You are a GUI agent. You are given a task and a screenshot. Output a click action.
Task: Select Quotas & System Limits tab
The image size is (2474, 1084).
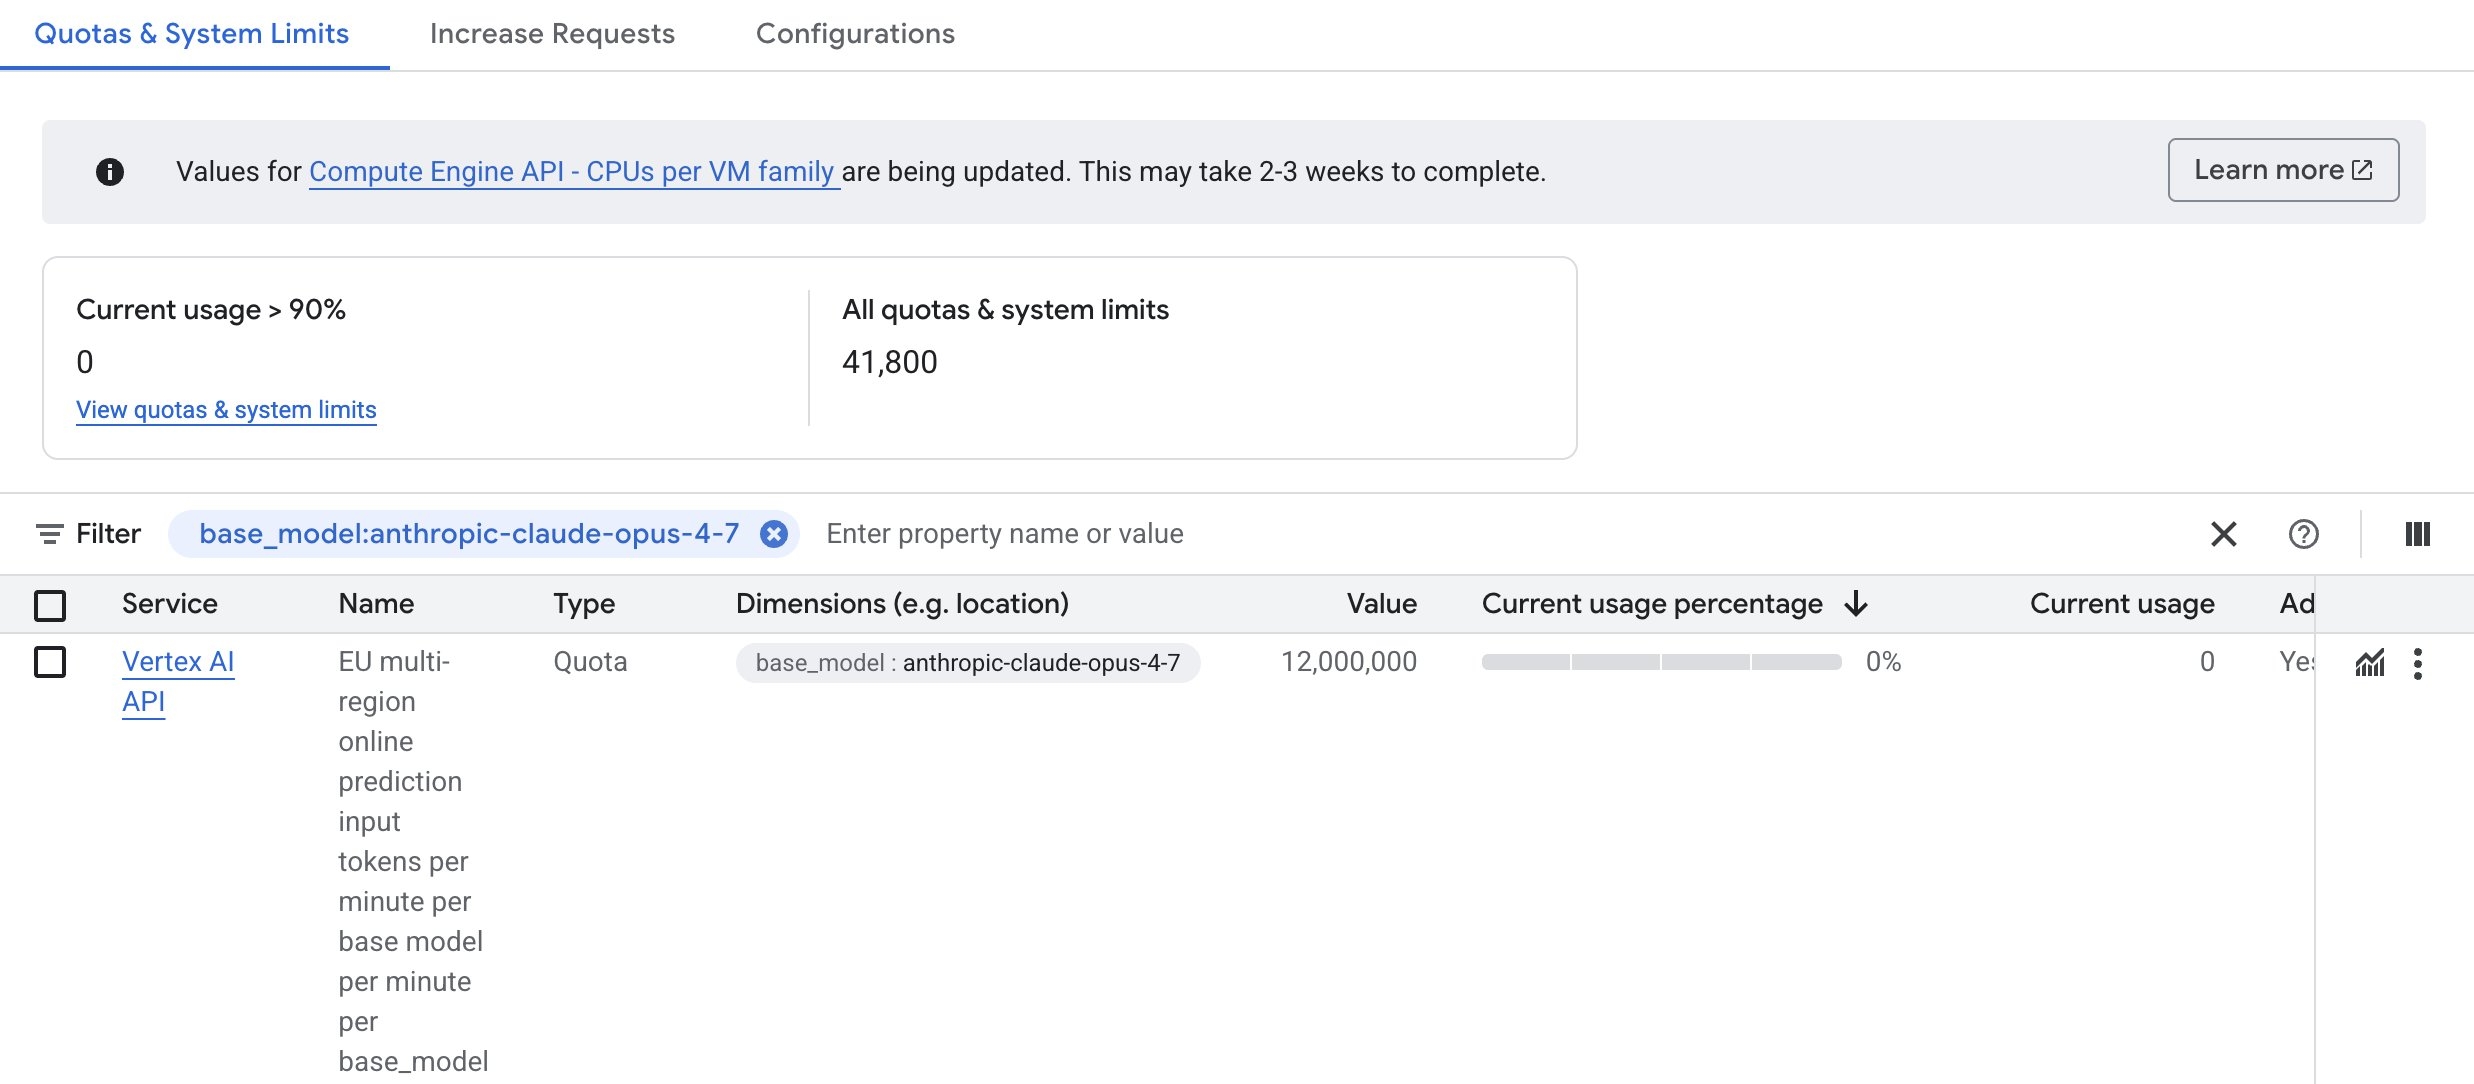point(191,34)
